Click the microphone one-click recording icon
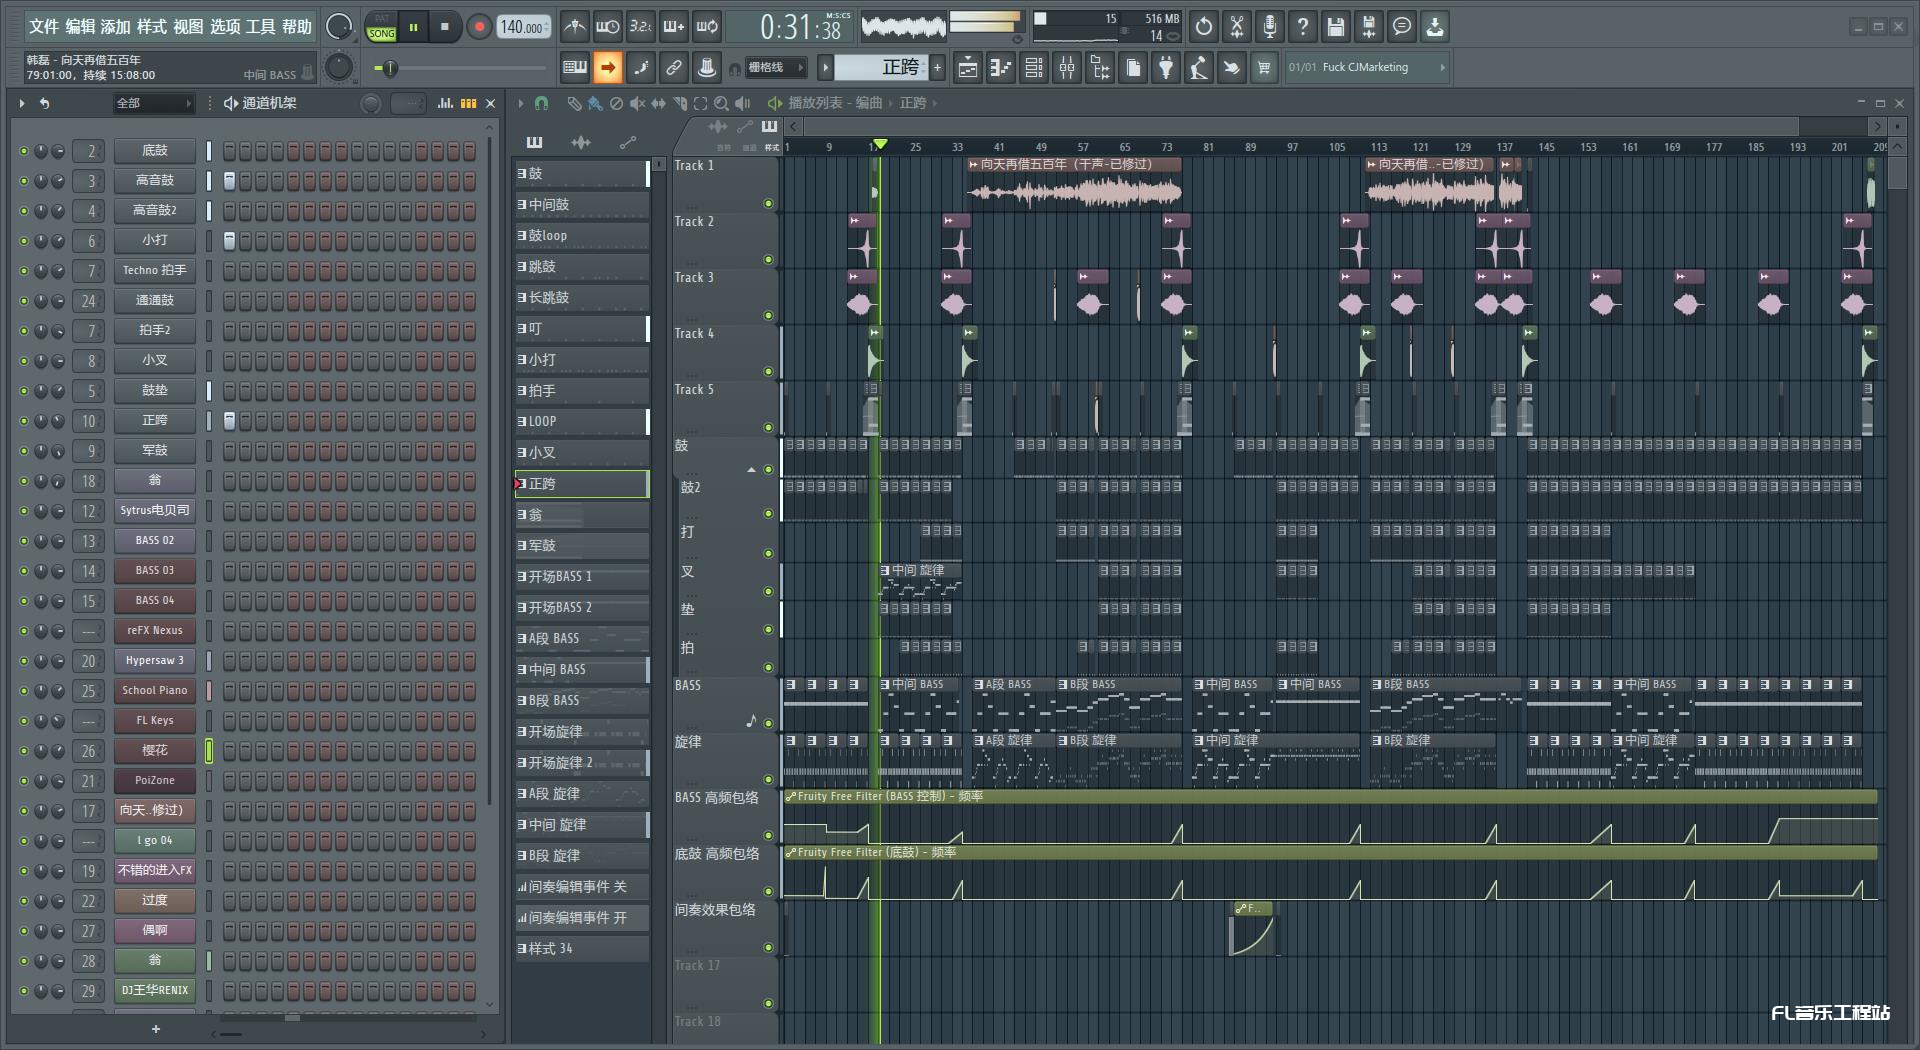Image resolution: width=1920 pixels, height=1050 pixels. (1270, 27)
